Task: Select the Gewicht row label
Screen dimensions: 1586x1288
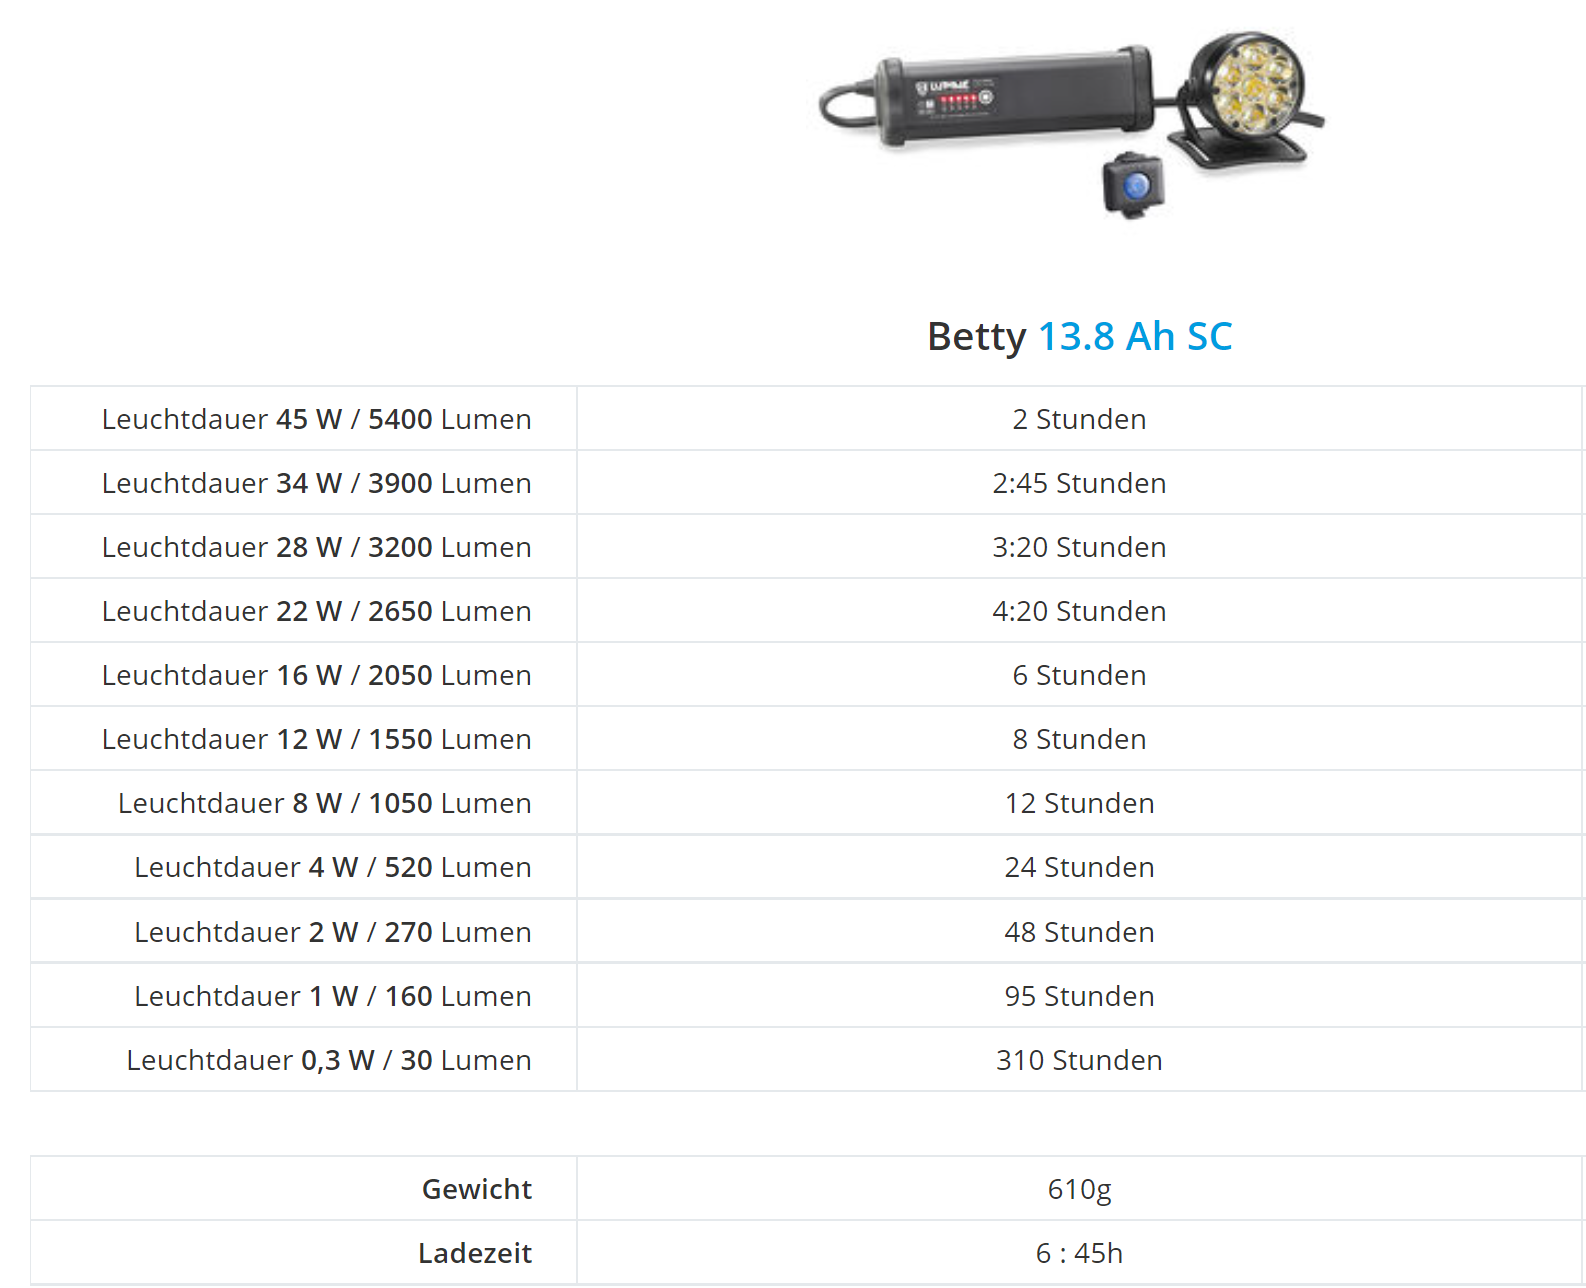Action: coord(476,1189)
